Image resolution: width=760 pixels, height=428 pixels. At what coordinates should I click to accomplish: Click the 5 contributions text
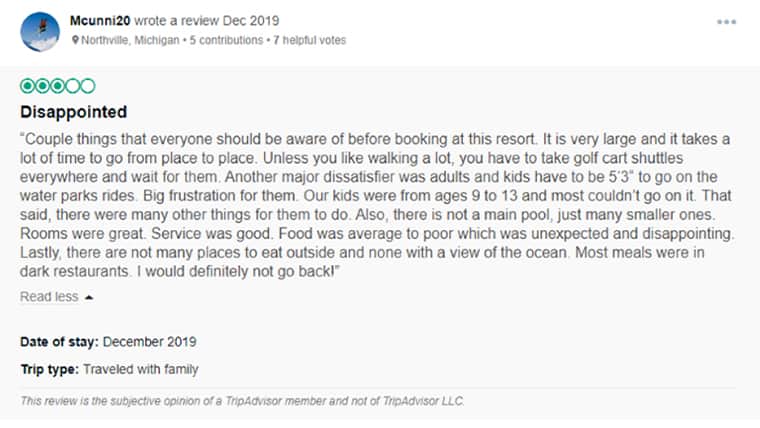coord(226,40)
